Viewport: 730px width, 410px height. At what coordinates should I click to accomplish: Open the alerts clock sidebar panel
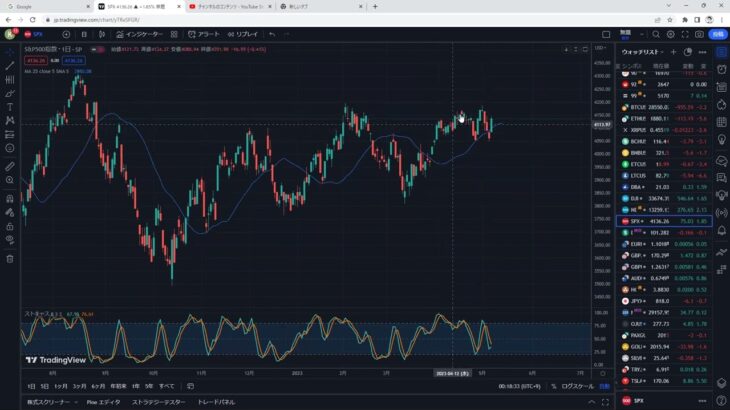tap(722, 69)
